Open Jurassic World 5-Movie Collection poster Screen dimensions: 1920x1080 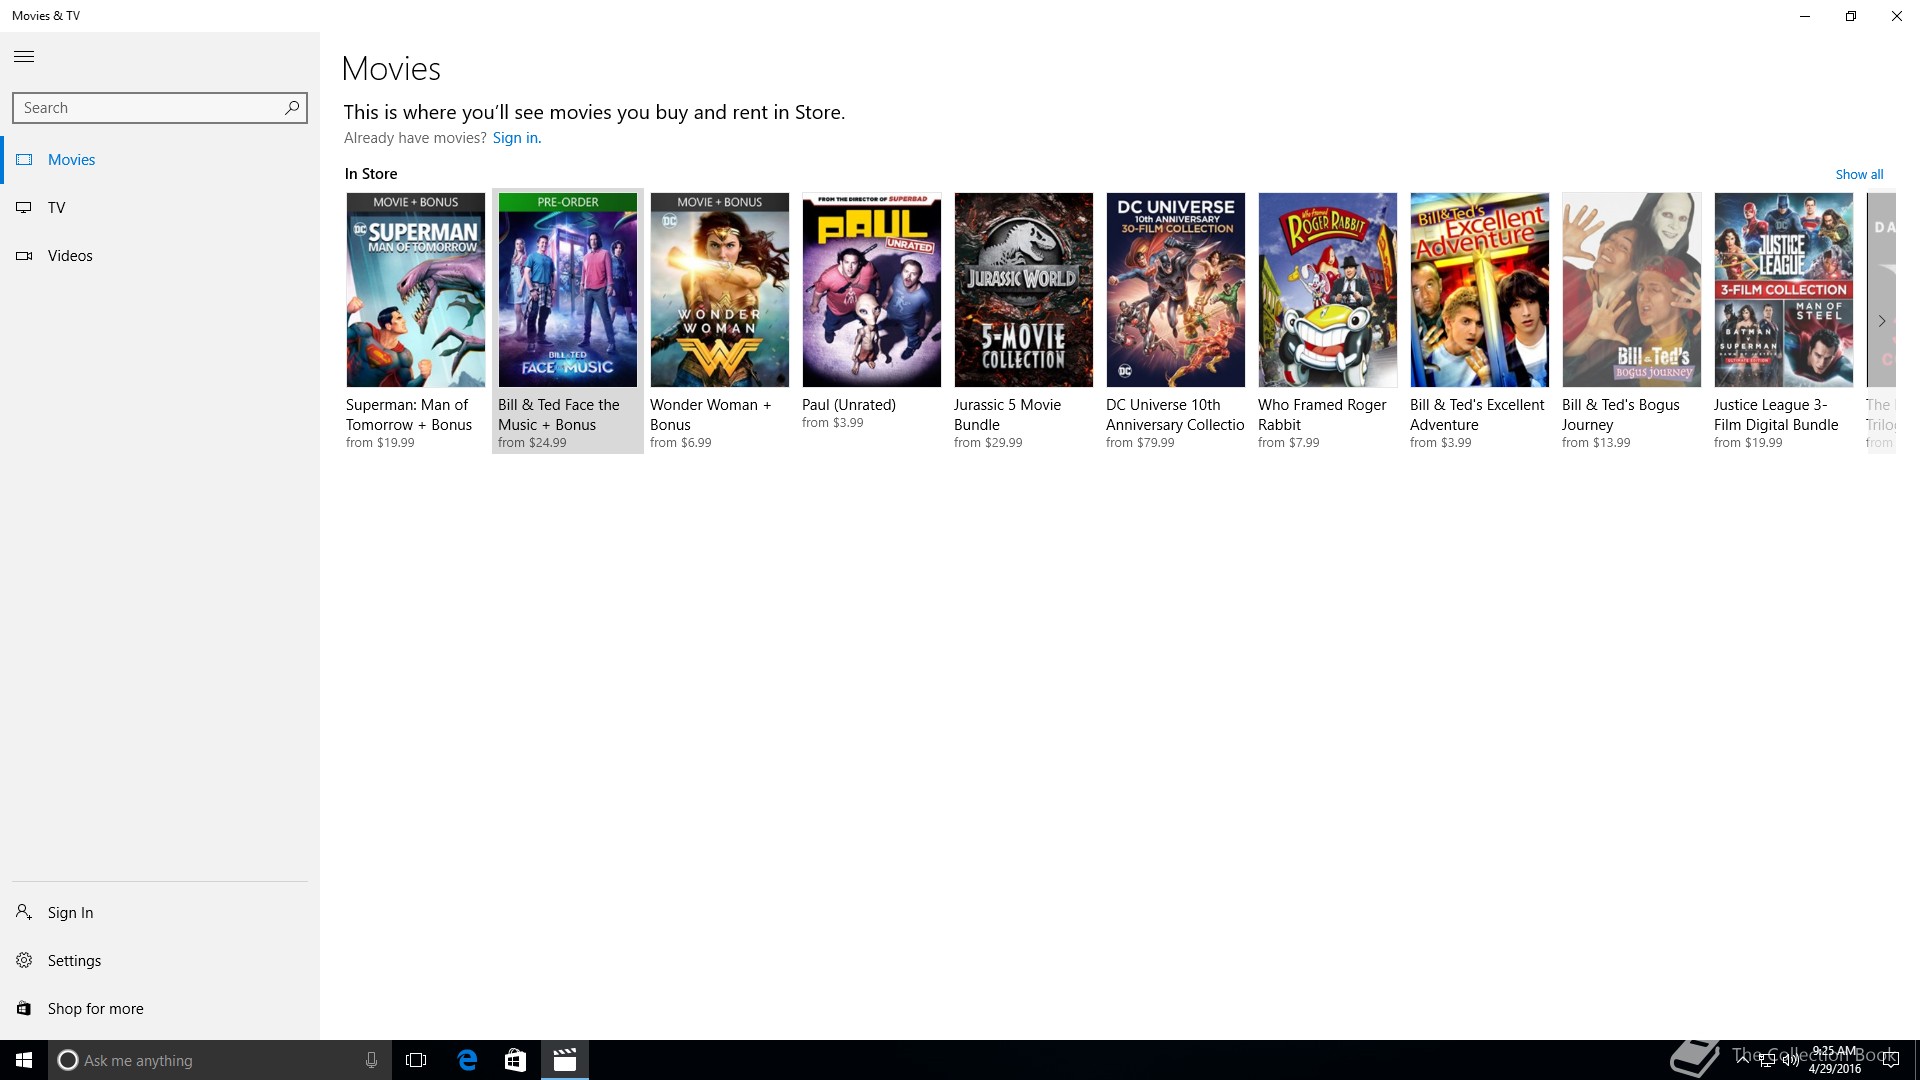tap(1024, 290)
